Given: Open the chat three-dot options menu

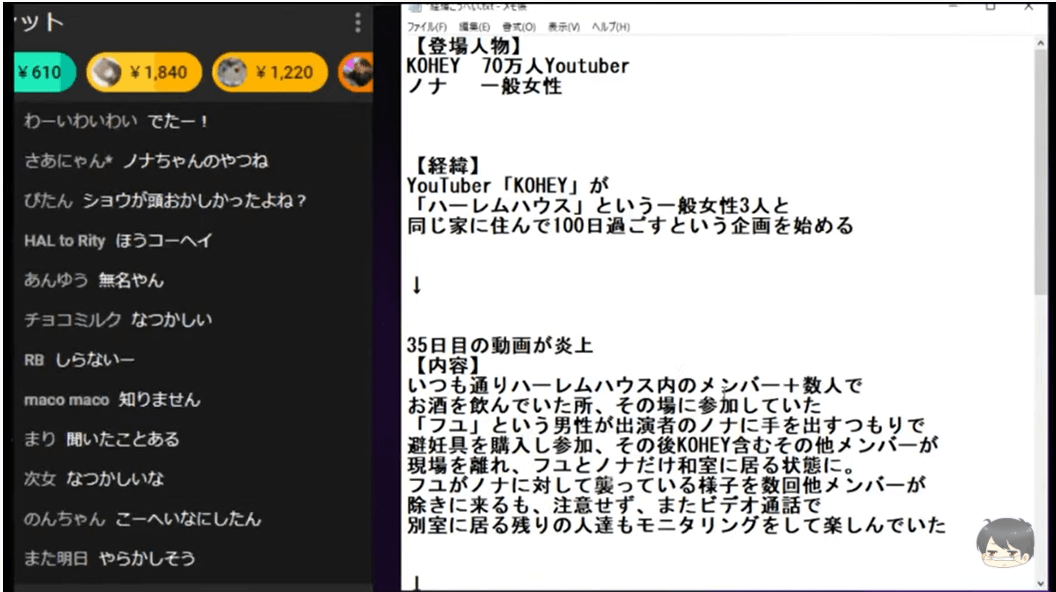Looking at the screenshot, I should 358,23.
